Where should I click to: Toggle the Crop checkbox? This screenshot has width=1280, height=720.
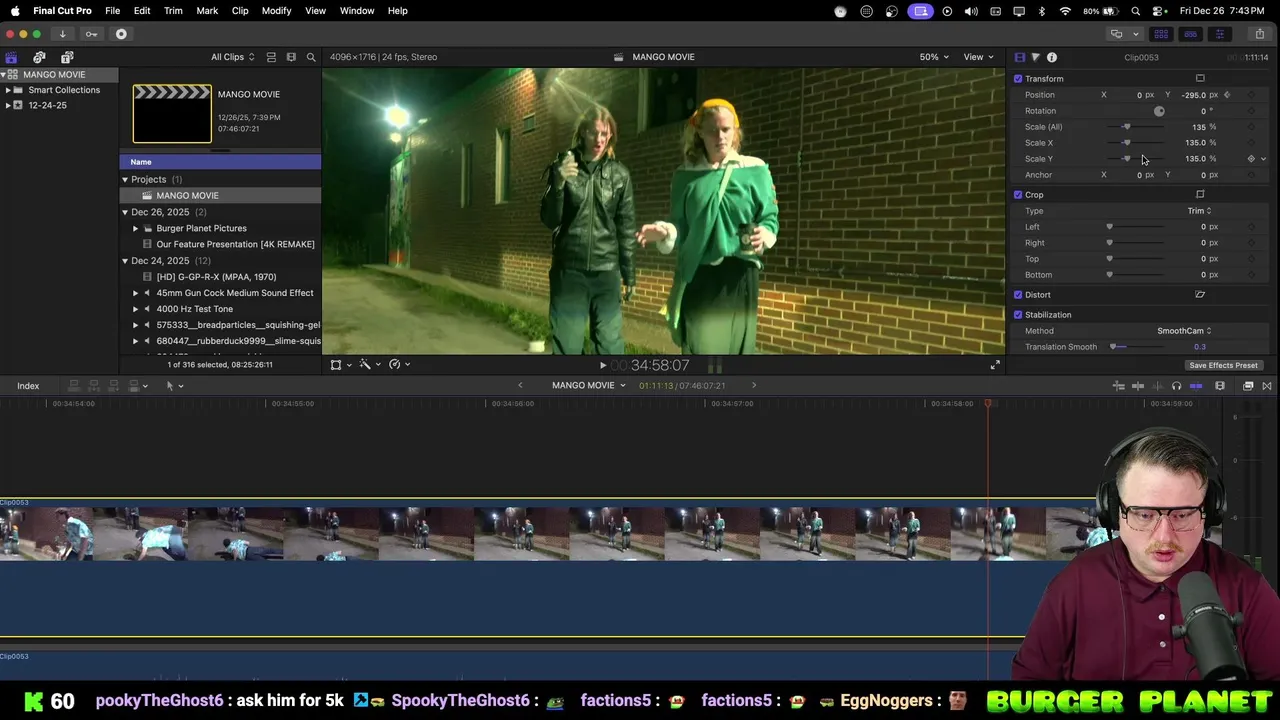[1018, 194]
